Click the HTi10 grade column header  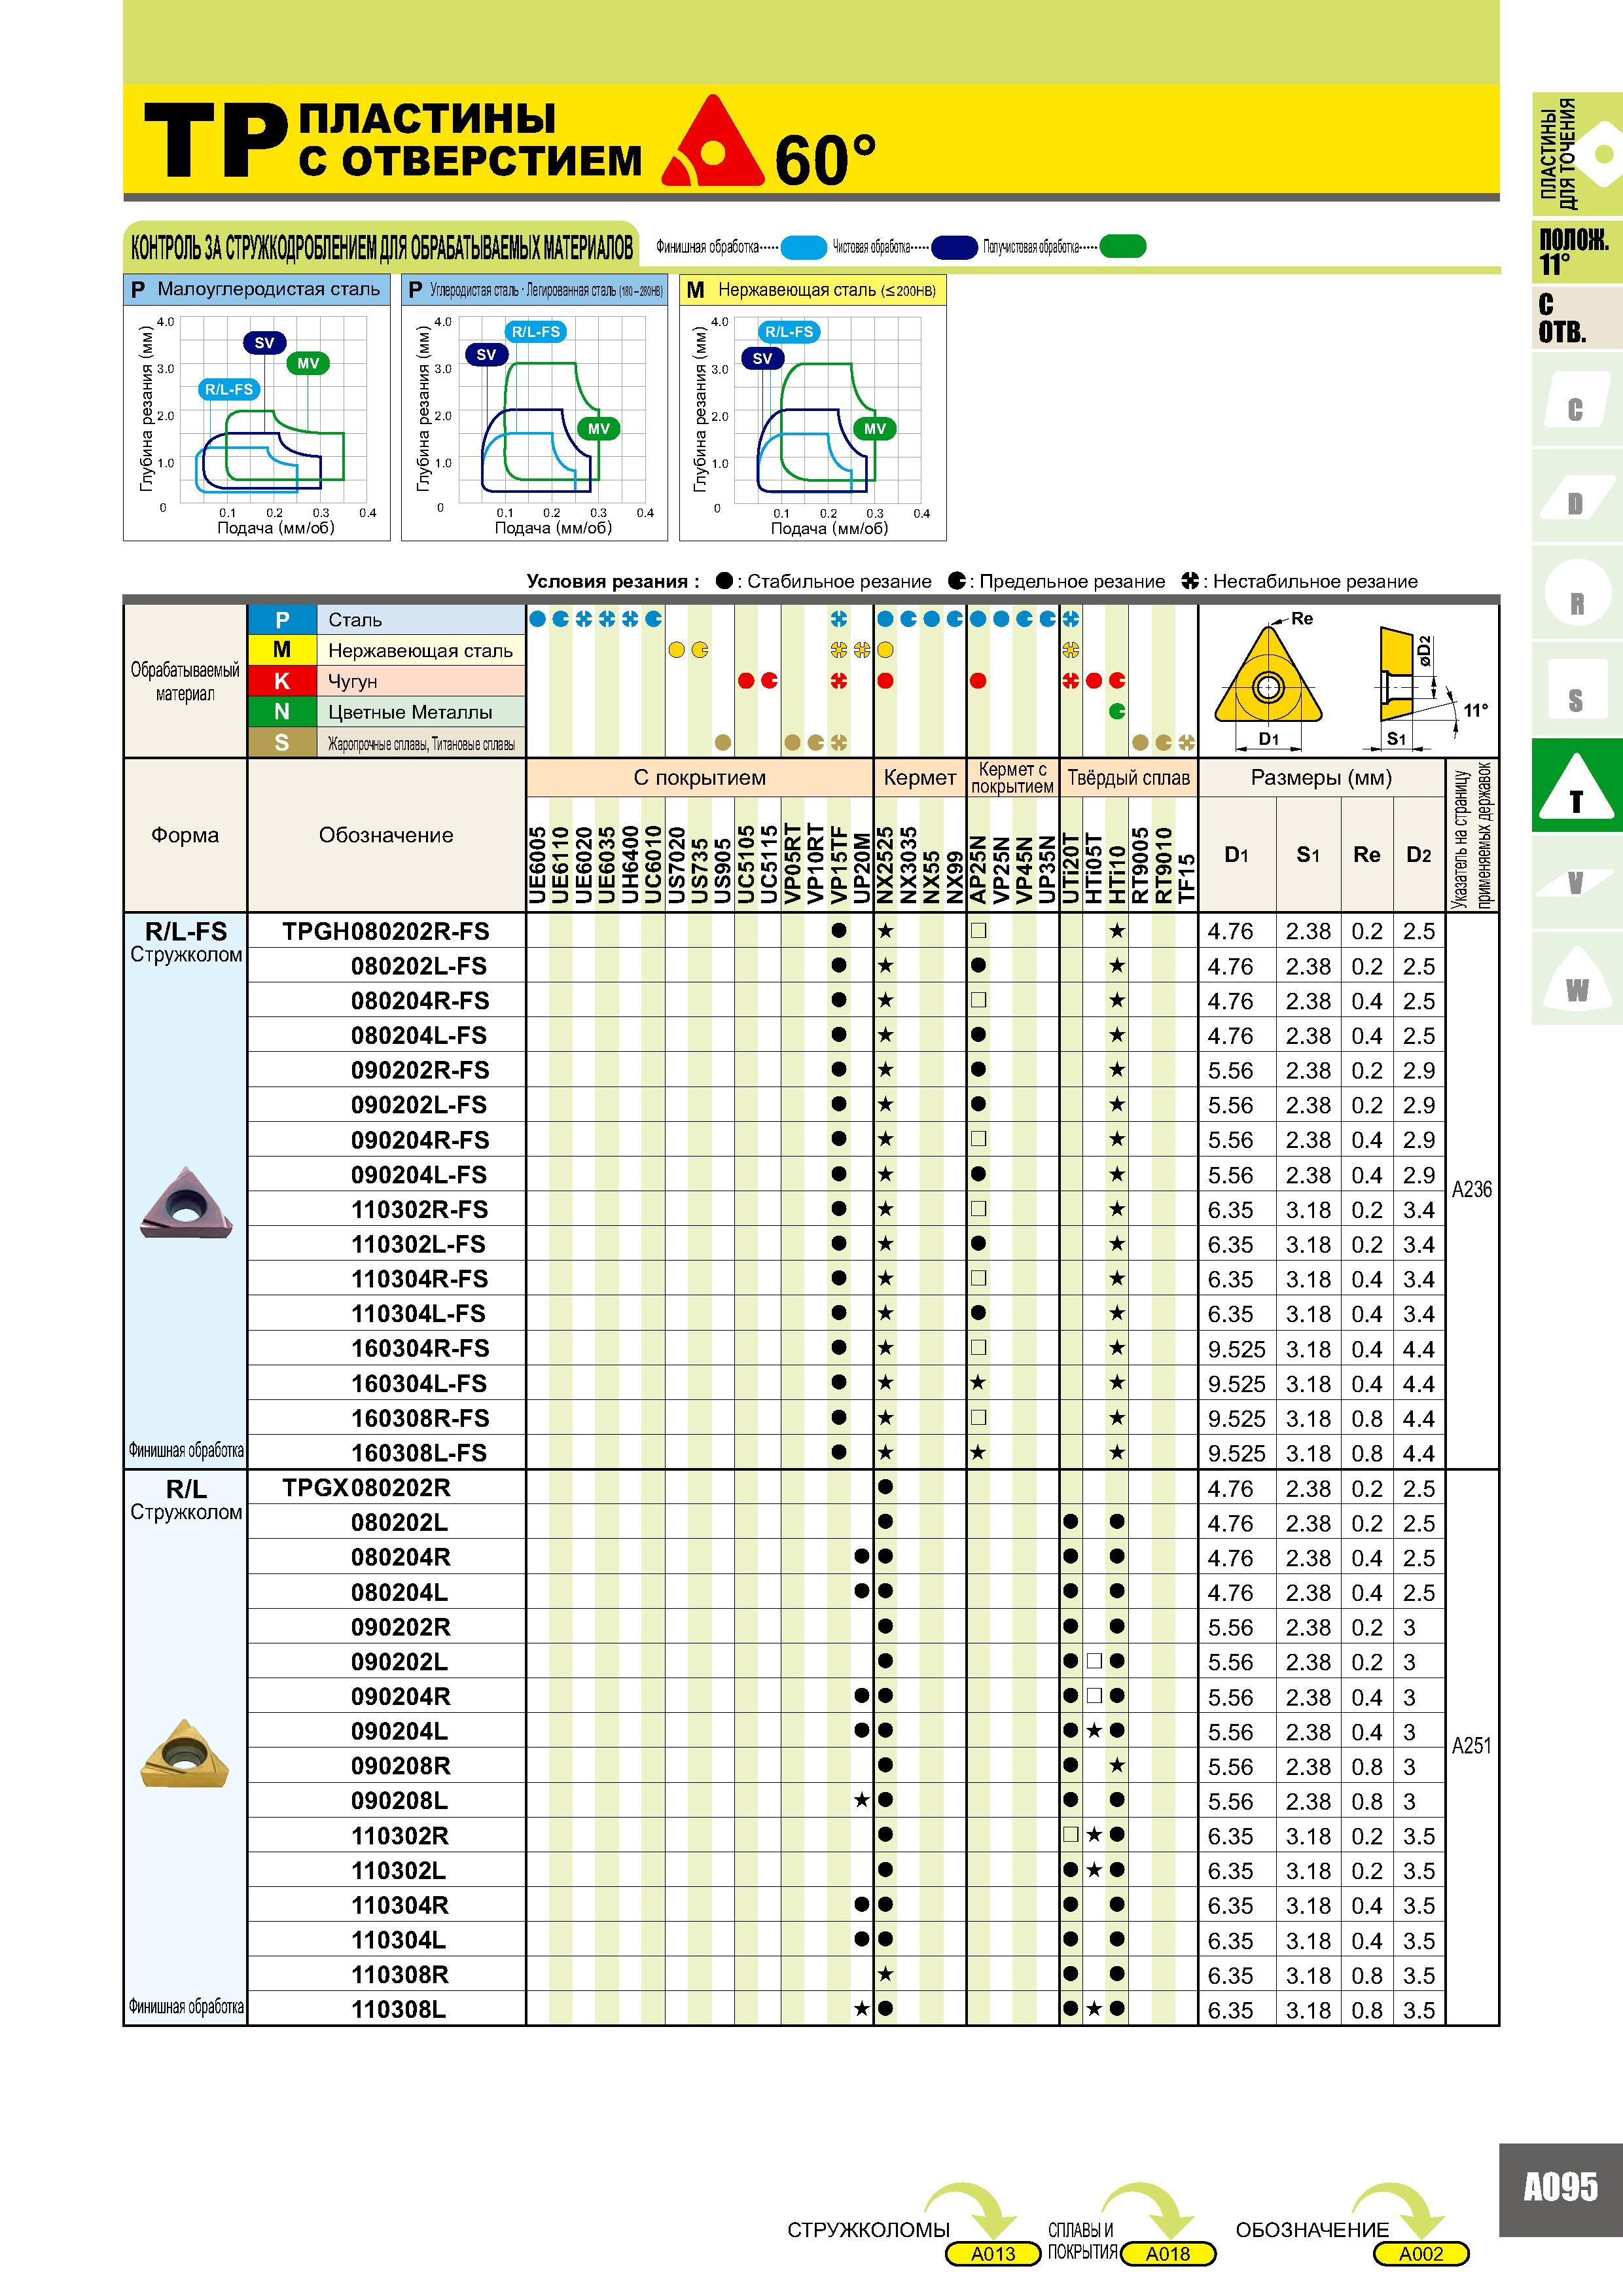click(x=1117, y=873)
